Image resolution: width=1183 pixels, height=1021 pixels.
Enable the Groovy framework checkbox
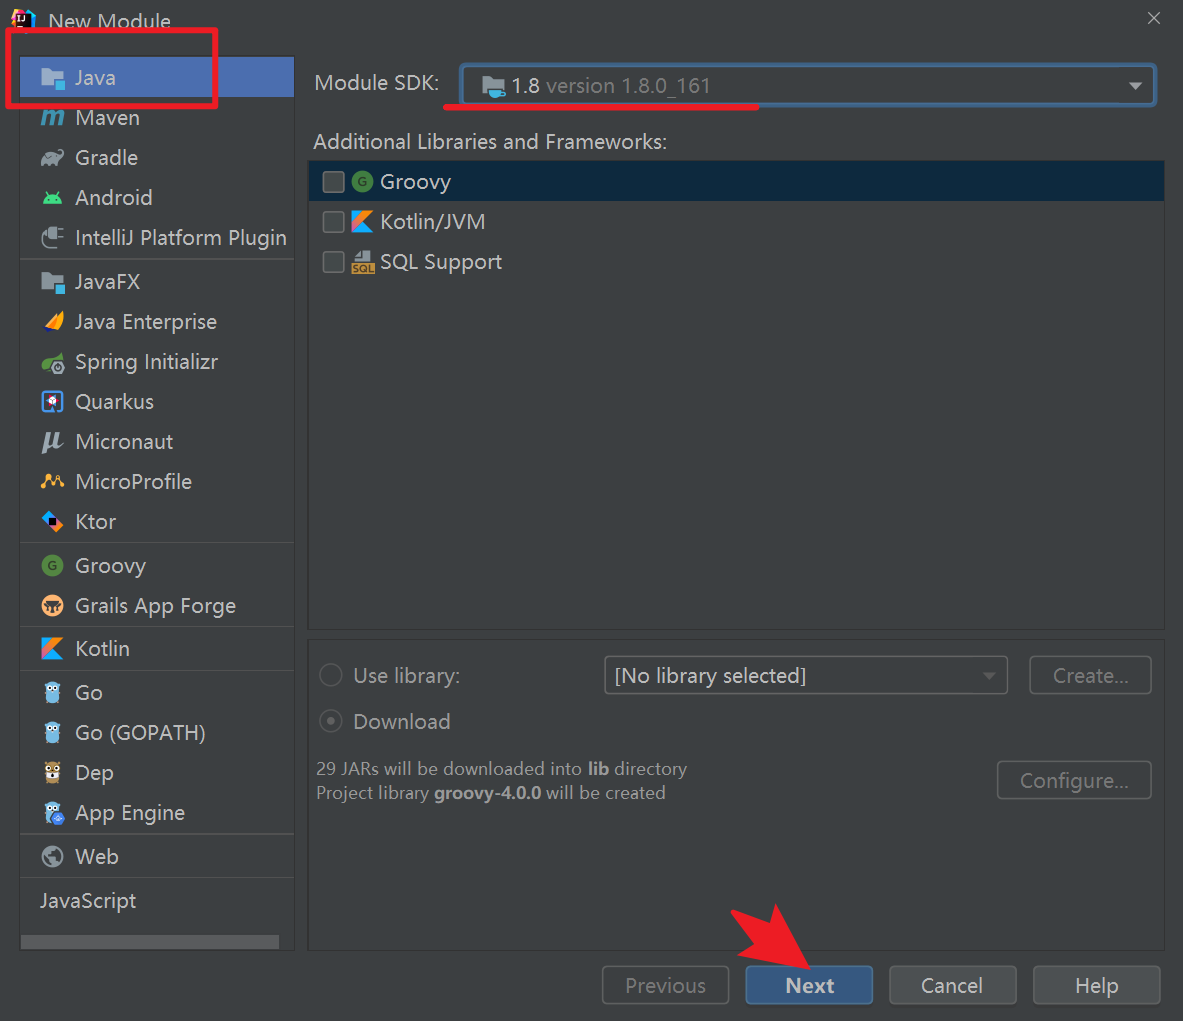[333, 182]
